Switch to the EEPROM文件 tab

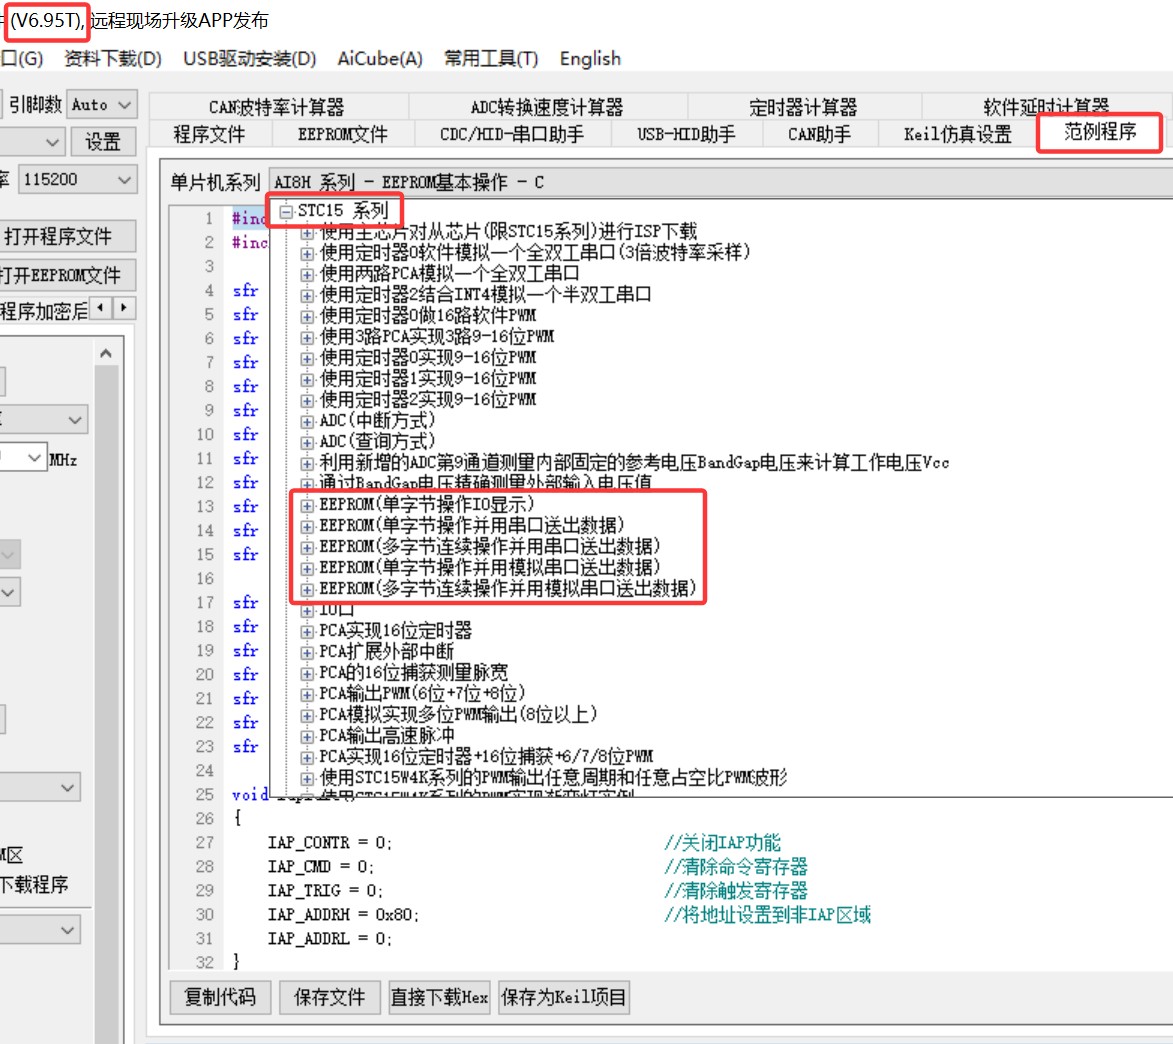(x=343, y=135)
